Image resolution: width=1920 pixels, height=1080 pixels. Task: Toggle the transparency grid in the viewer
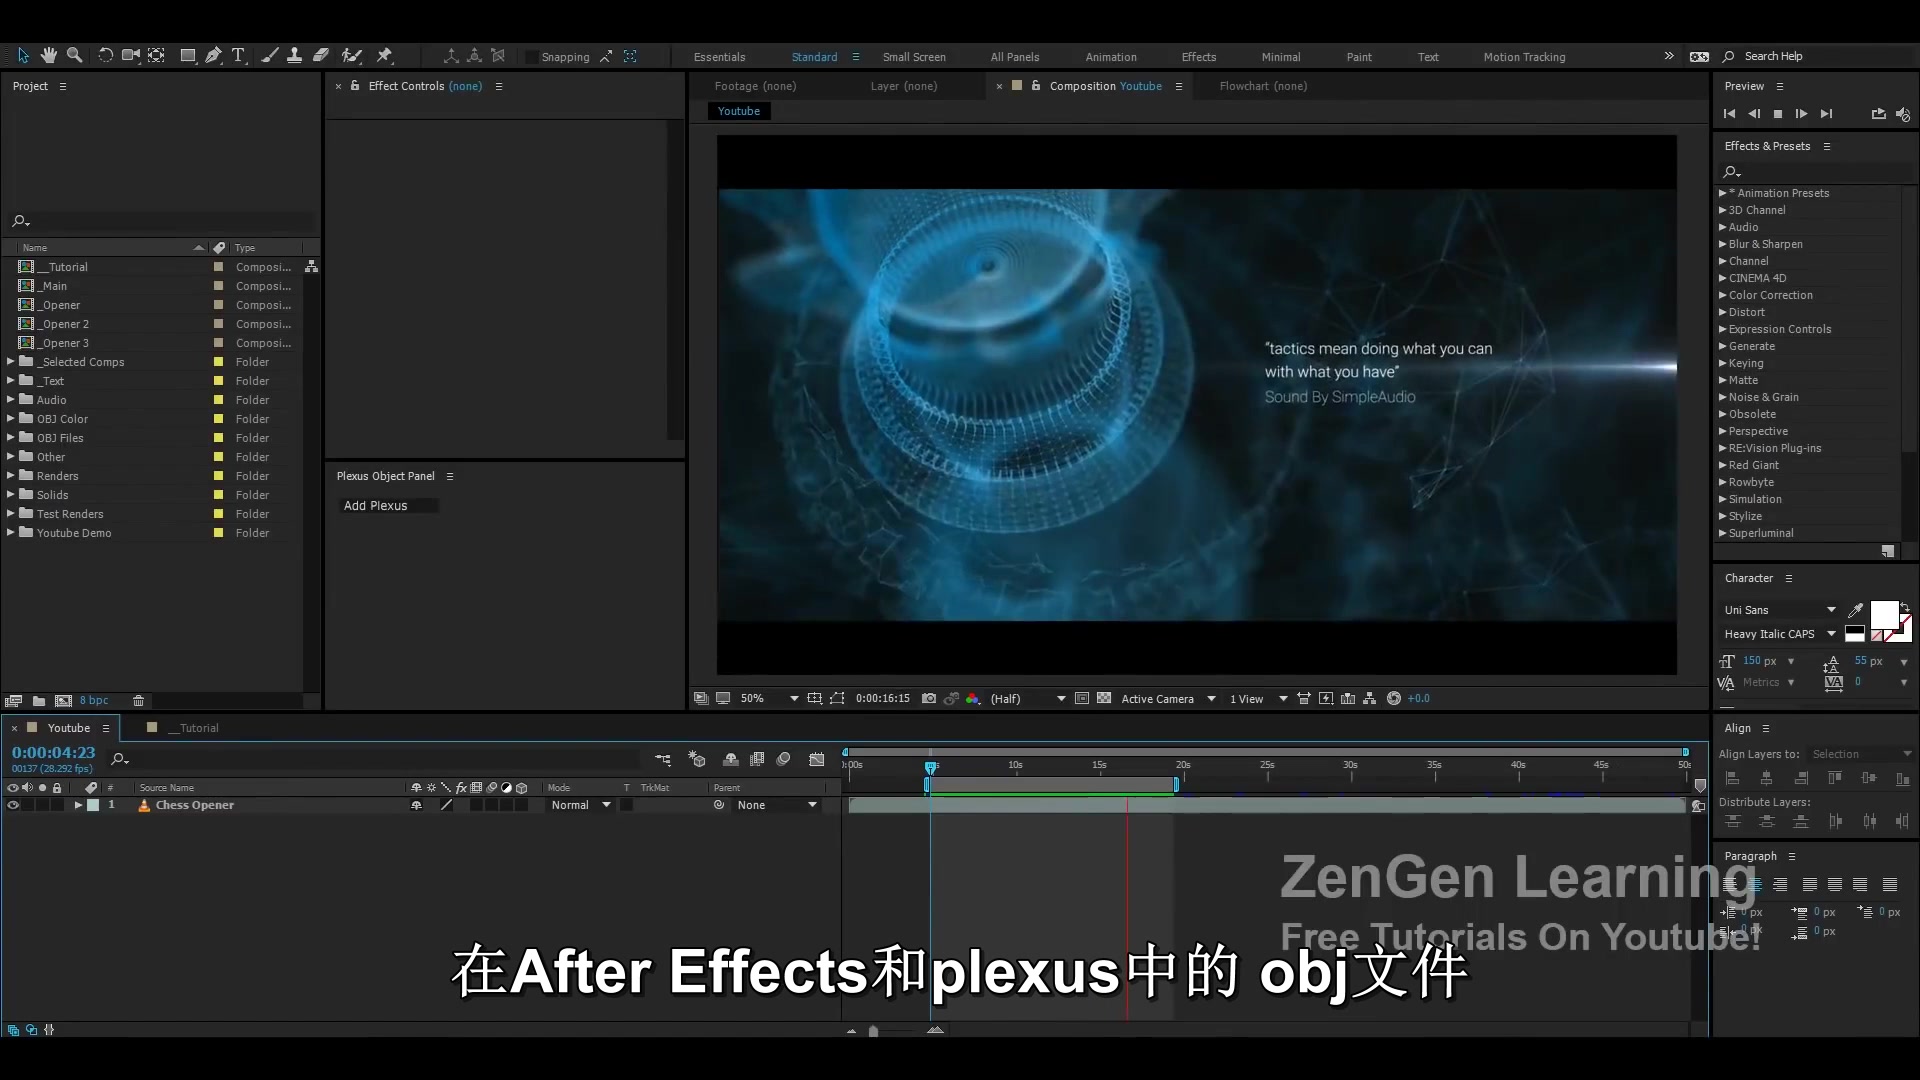tap(1104, 698)
